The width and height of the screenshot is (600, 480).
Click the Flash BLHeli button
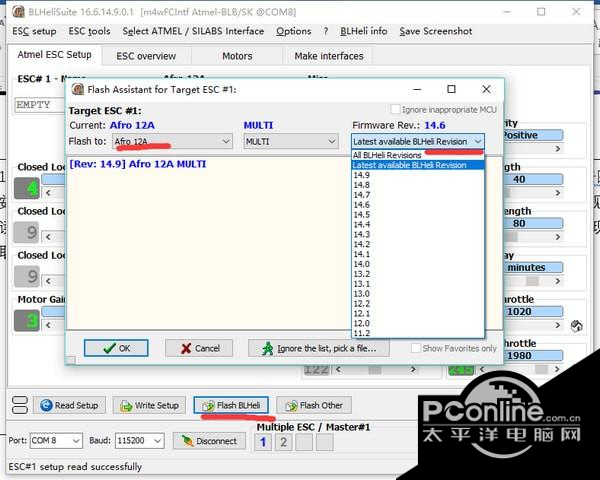pos(231,405)
